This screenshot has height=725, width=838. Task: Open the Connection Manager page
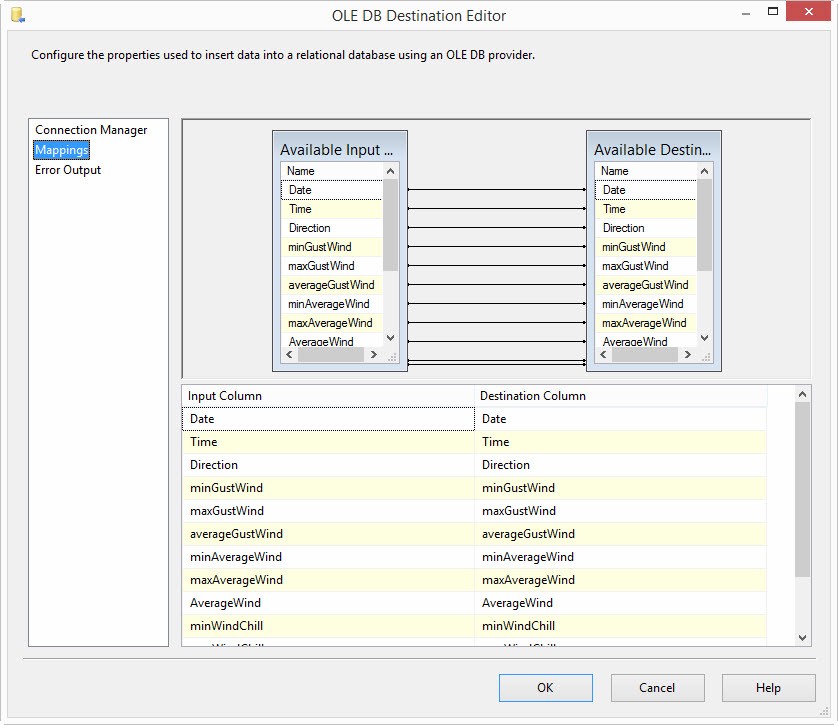click(91, 130)
